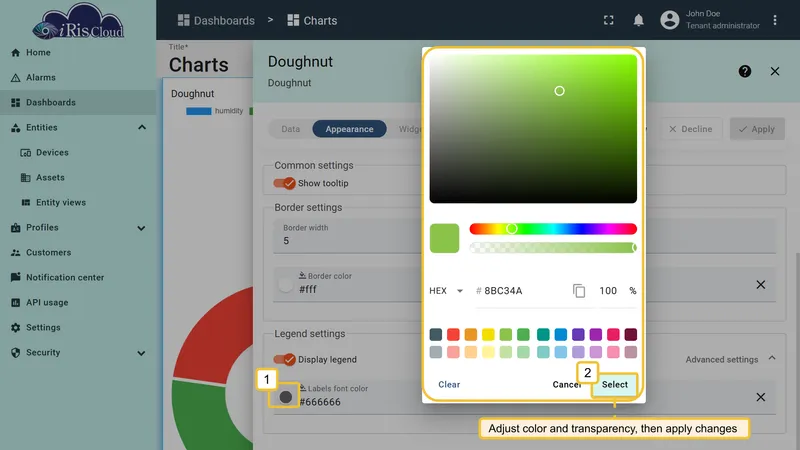This screenshot has height=450, width=800.
Task: Clear the Labels font color value
Action: click(x=760, y=397)
